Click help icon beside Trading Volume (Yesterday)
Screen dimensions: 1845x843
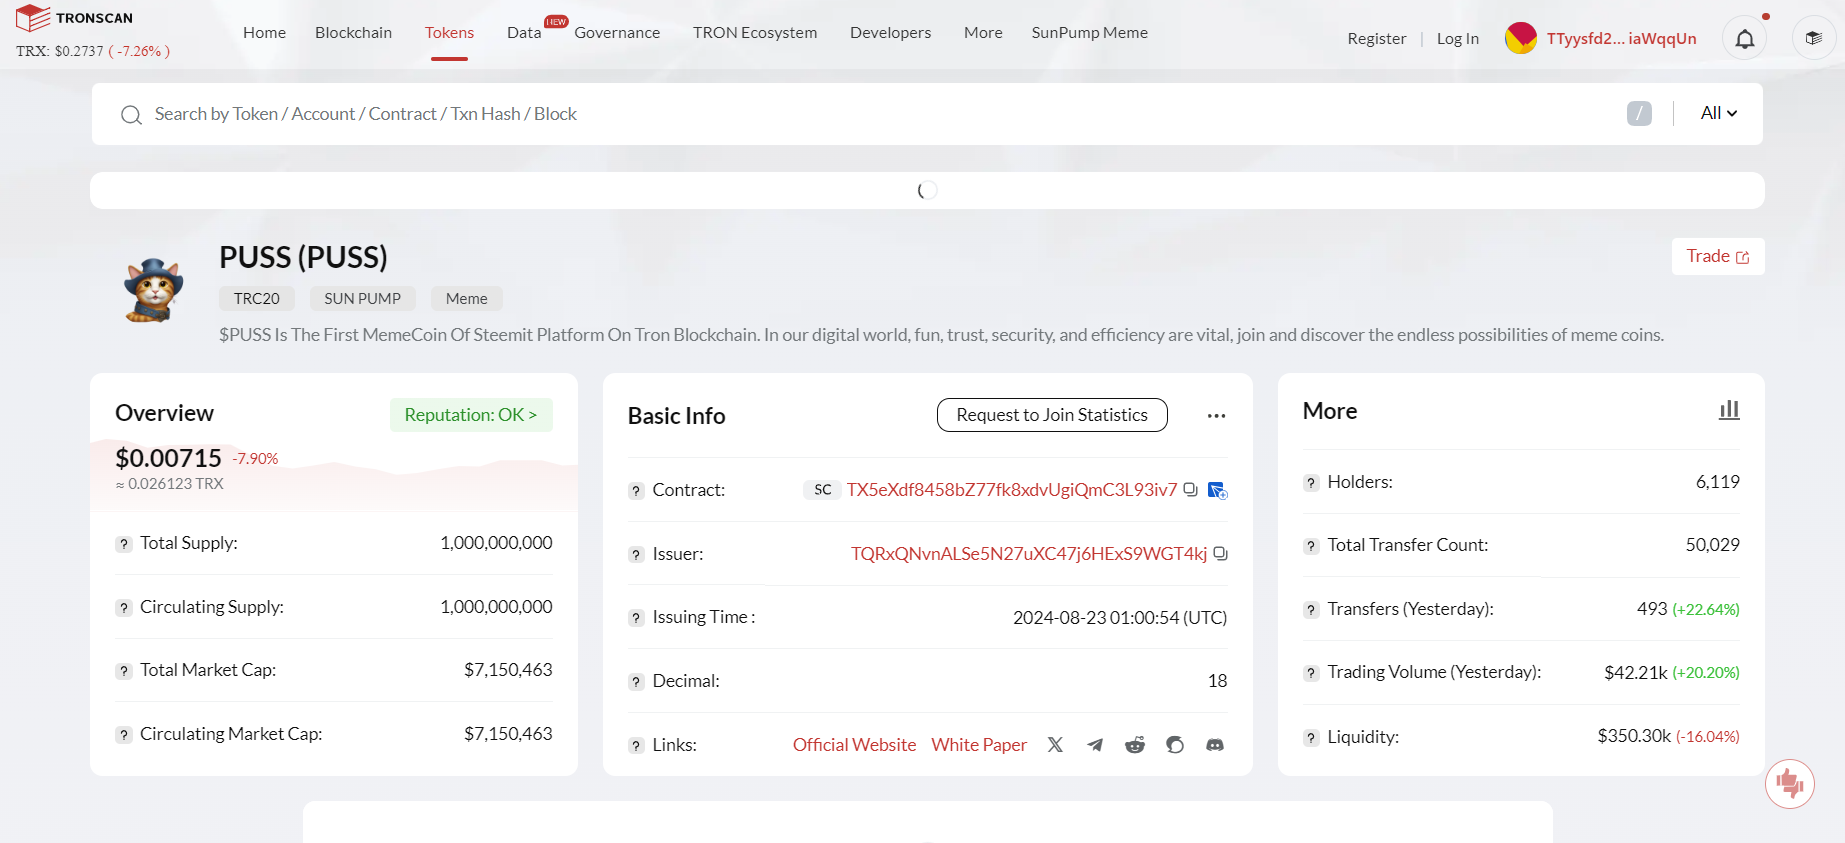1311,673
